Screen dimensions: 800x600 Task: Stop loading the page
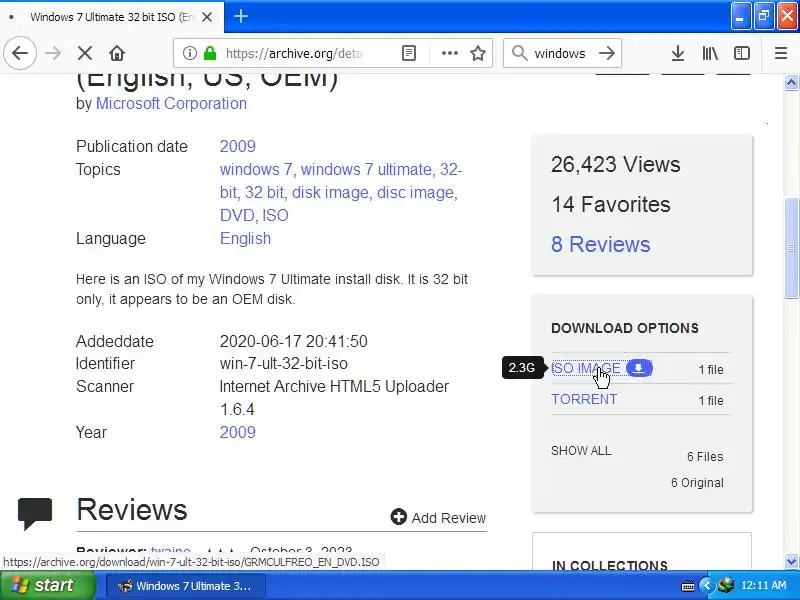tap(85, 53)
